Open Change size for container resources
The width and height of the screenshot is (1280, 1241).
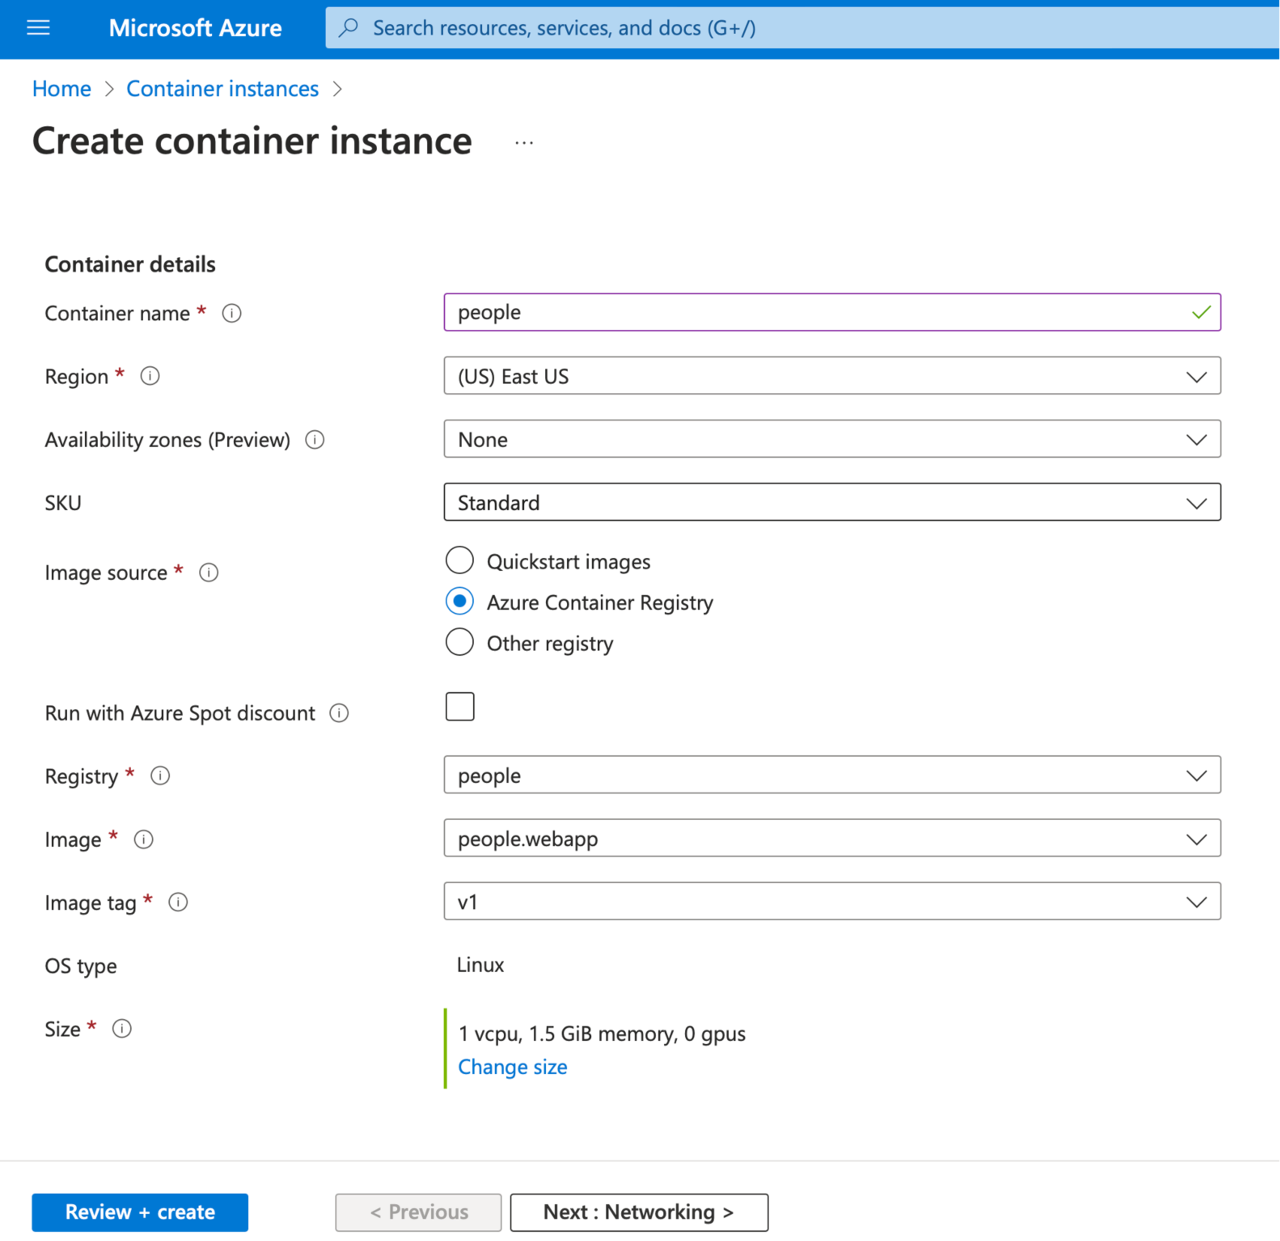coord(512,1067)
